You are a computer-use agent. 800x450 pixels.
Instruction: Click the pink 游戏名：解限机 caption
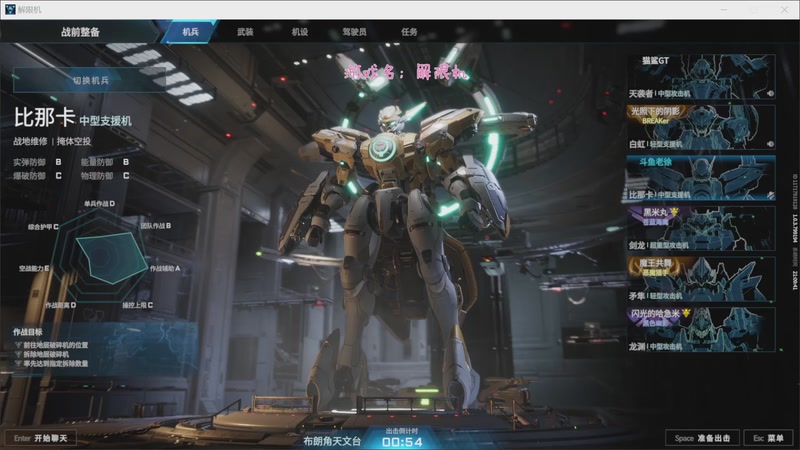[407, 72]
